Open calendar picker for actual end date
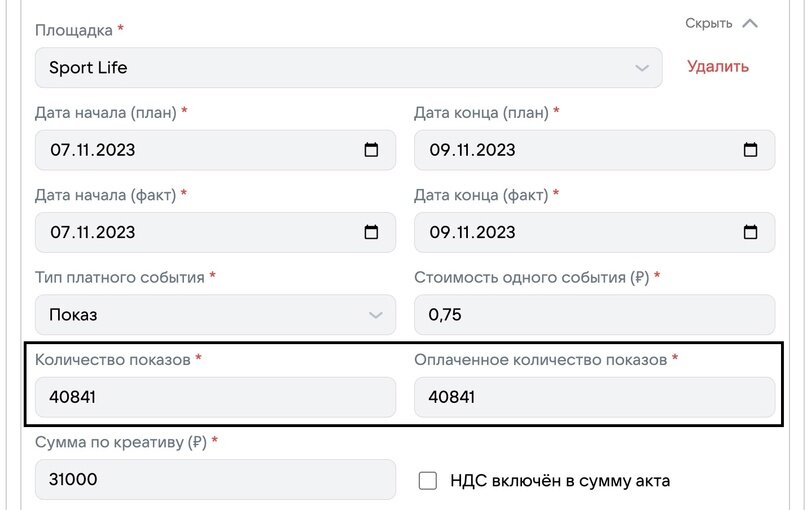This screenshot has width=807, height=510. (750, 232)
